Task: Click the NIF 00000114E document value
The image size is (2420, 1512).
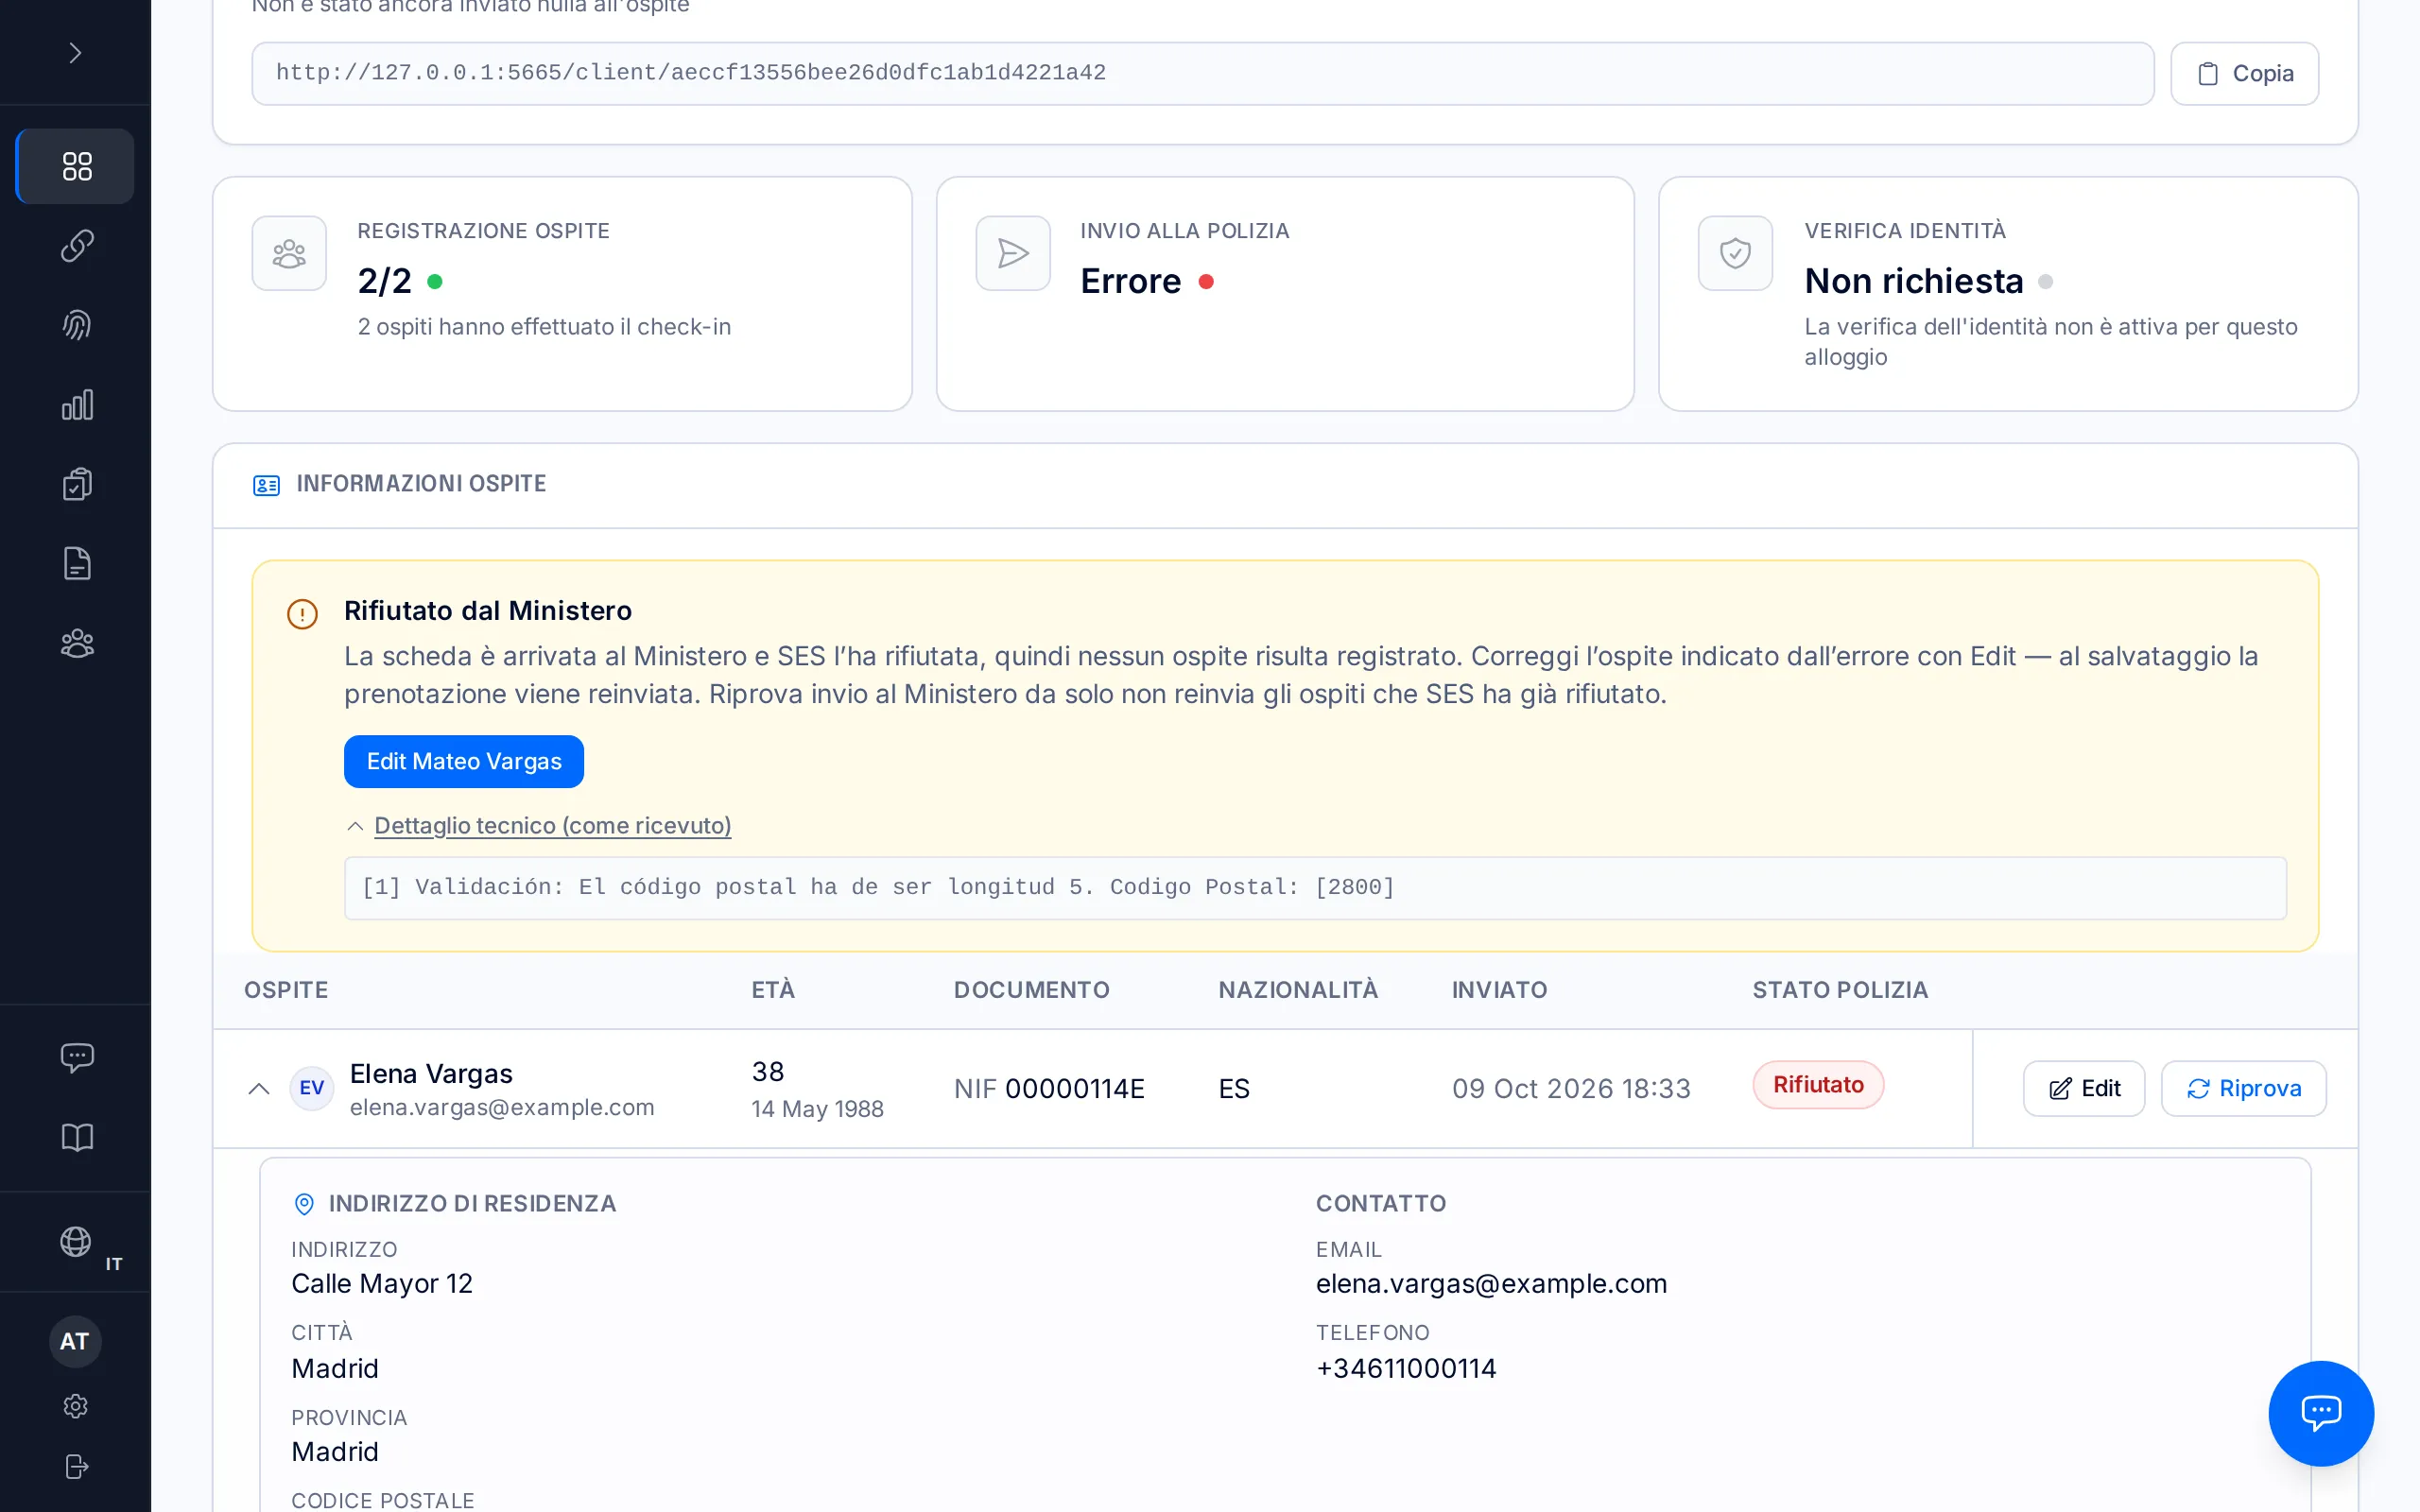Action: pos(1049,1088)
